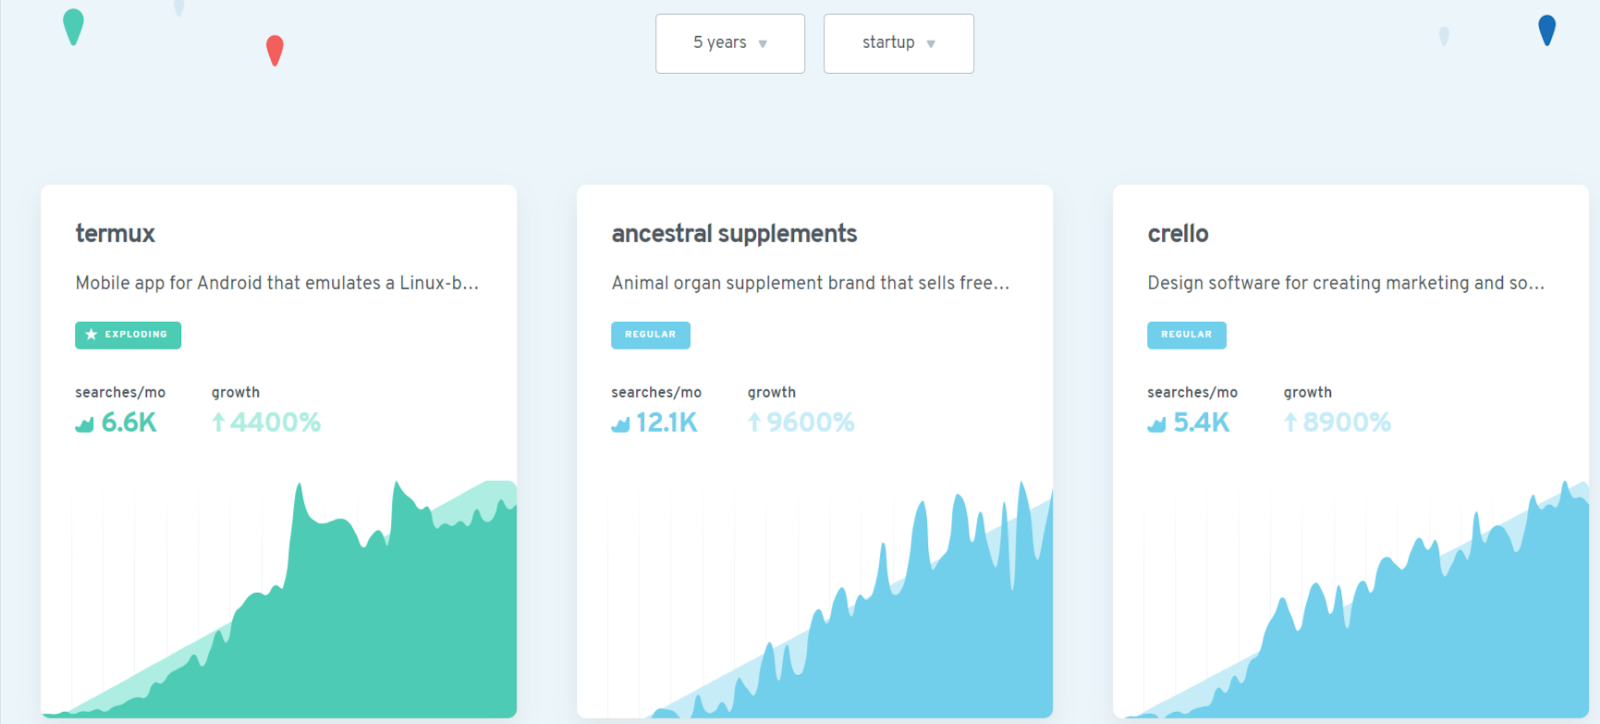Click the star icon in EXPLODING badge

91,335
